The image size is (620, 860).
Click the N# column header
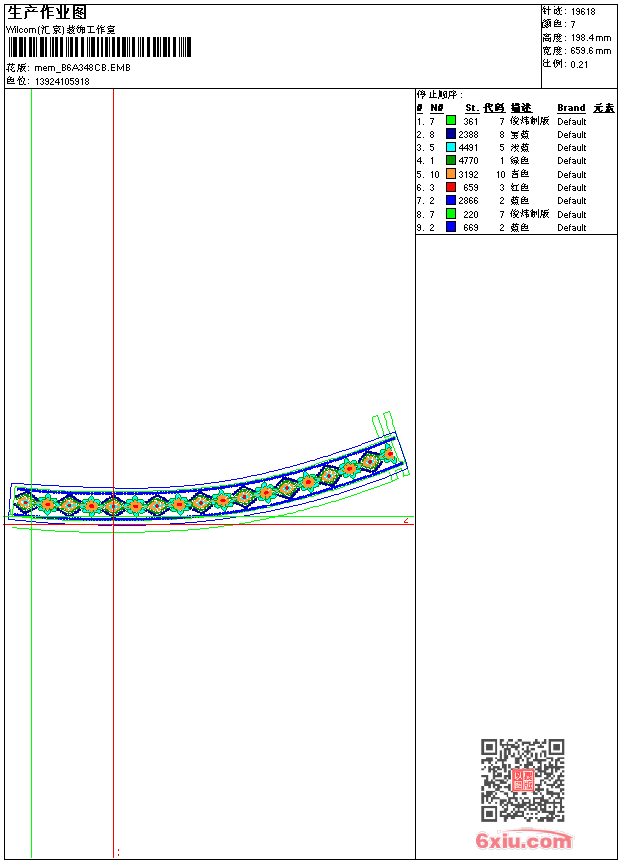437,108
